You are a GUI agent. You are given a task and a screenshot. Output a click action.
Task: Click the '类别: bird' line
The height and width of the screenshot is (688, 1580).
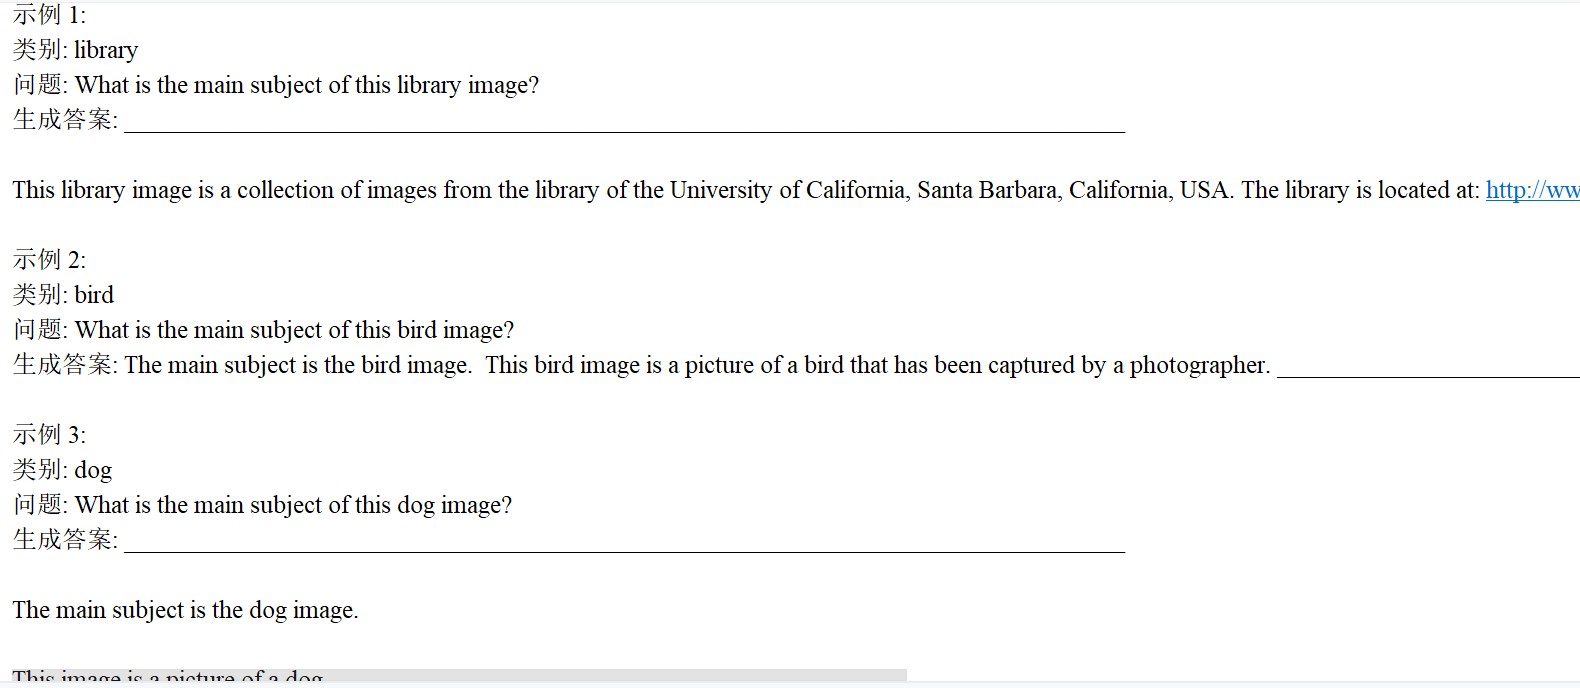pos(63,295)
